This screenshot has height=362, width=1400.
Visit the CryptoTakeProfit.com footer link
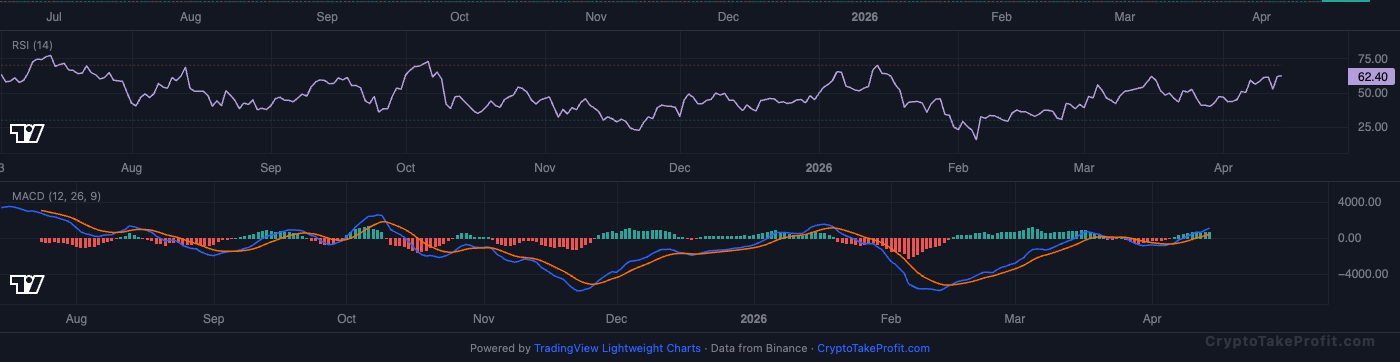pyautogui.click(x=873, y=348)
